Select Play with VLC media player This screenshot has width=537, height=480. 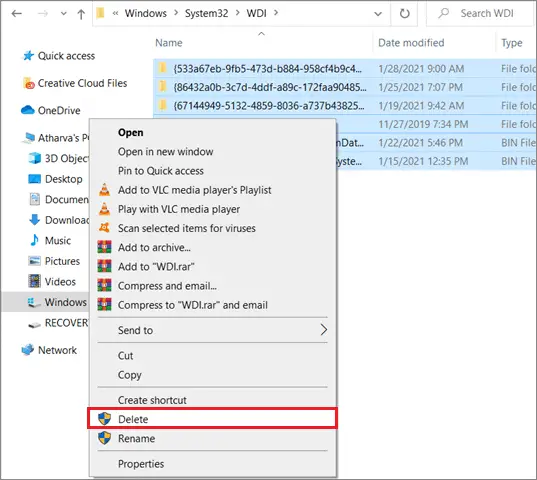click(179, 209)
